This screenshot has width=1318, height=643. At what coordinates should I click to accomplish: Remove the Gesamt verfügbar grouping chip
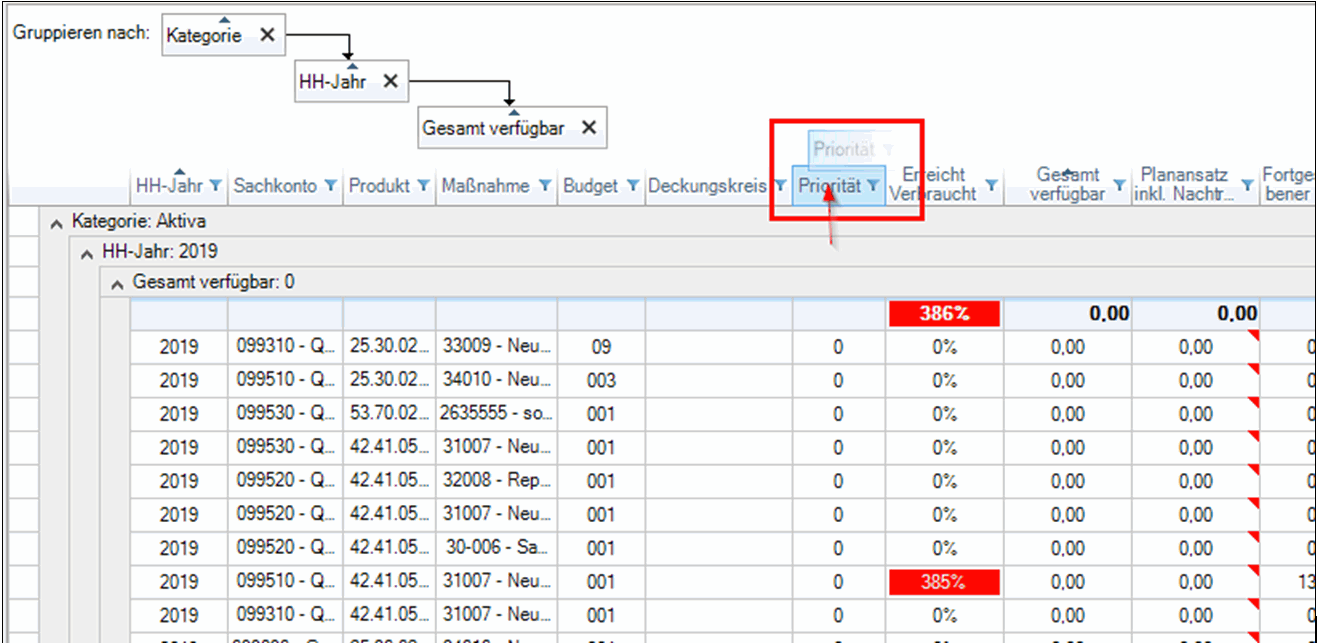click(589, 128)
